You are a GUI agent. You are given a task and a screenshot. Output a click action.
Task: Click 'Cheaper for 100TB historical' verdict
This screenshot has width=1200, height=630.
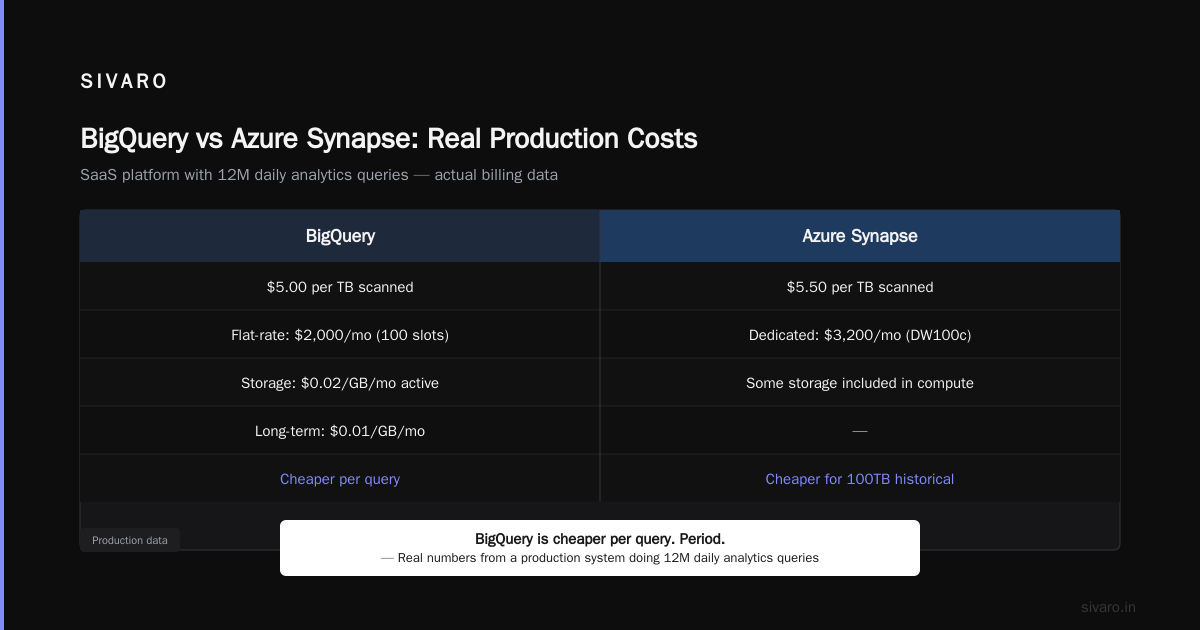coord(860,479)
